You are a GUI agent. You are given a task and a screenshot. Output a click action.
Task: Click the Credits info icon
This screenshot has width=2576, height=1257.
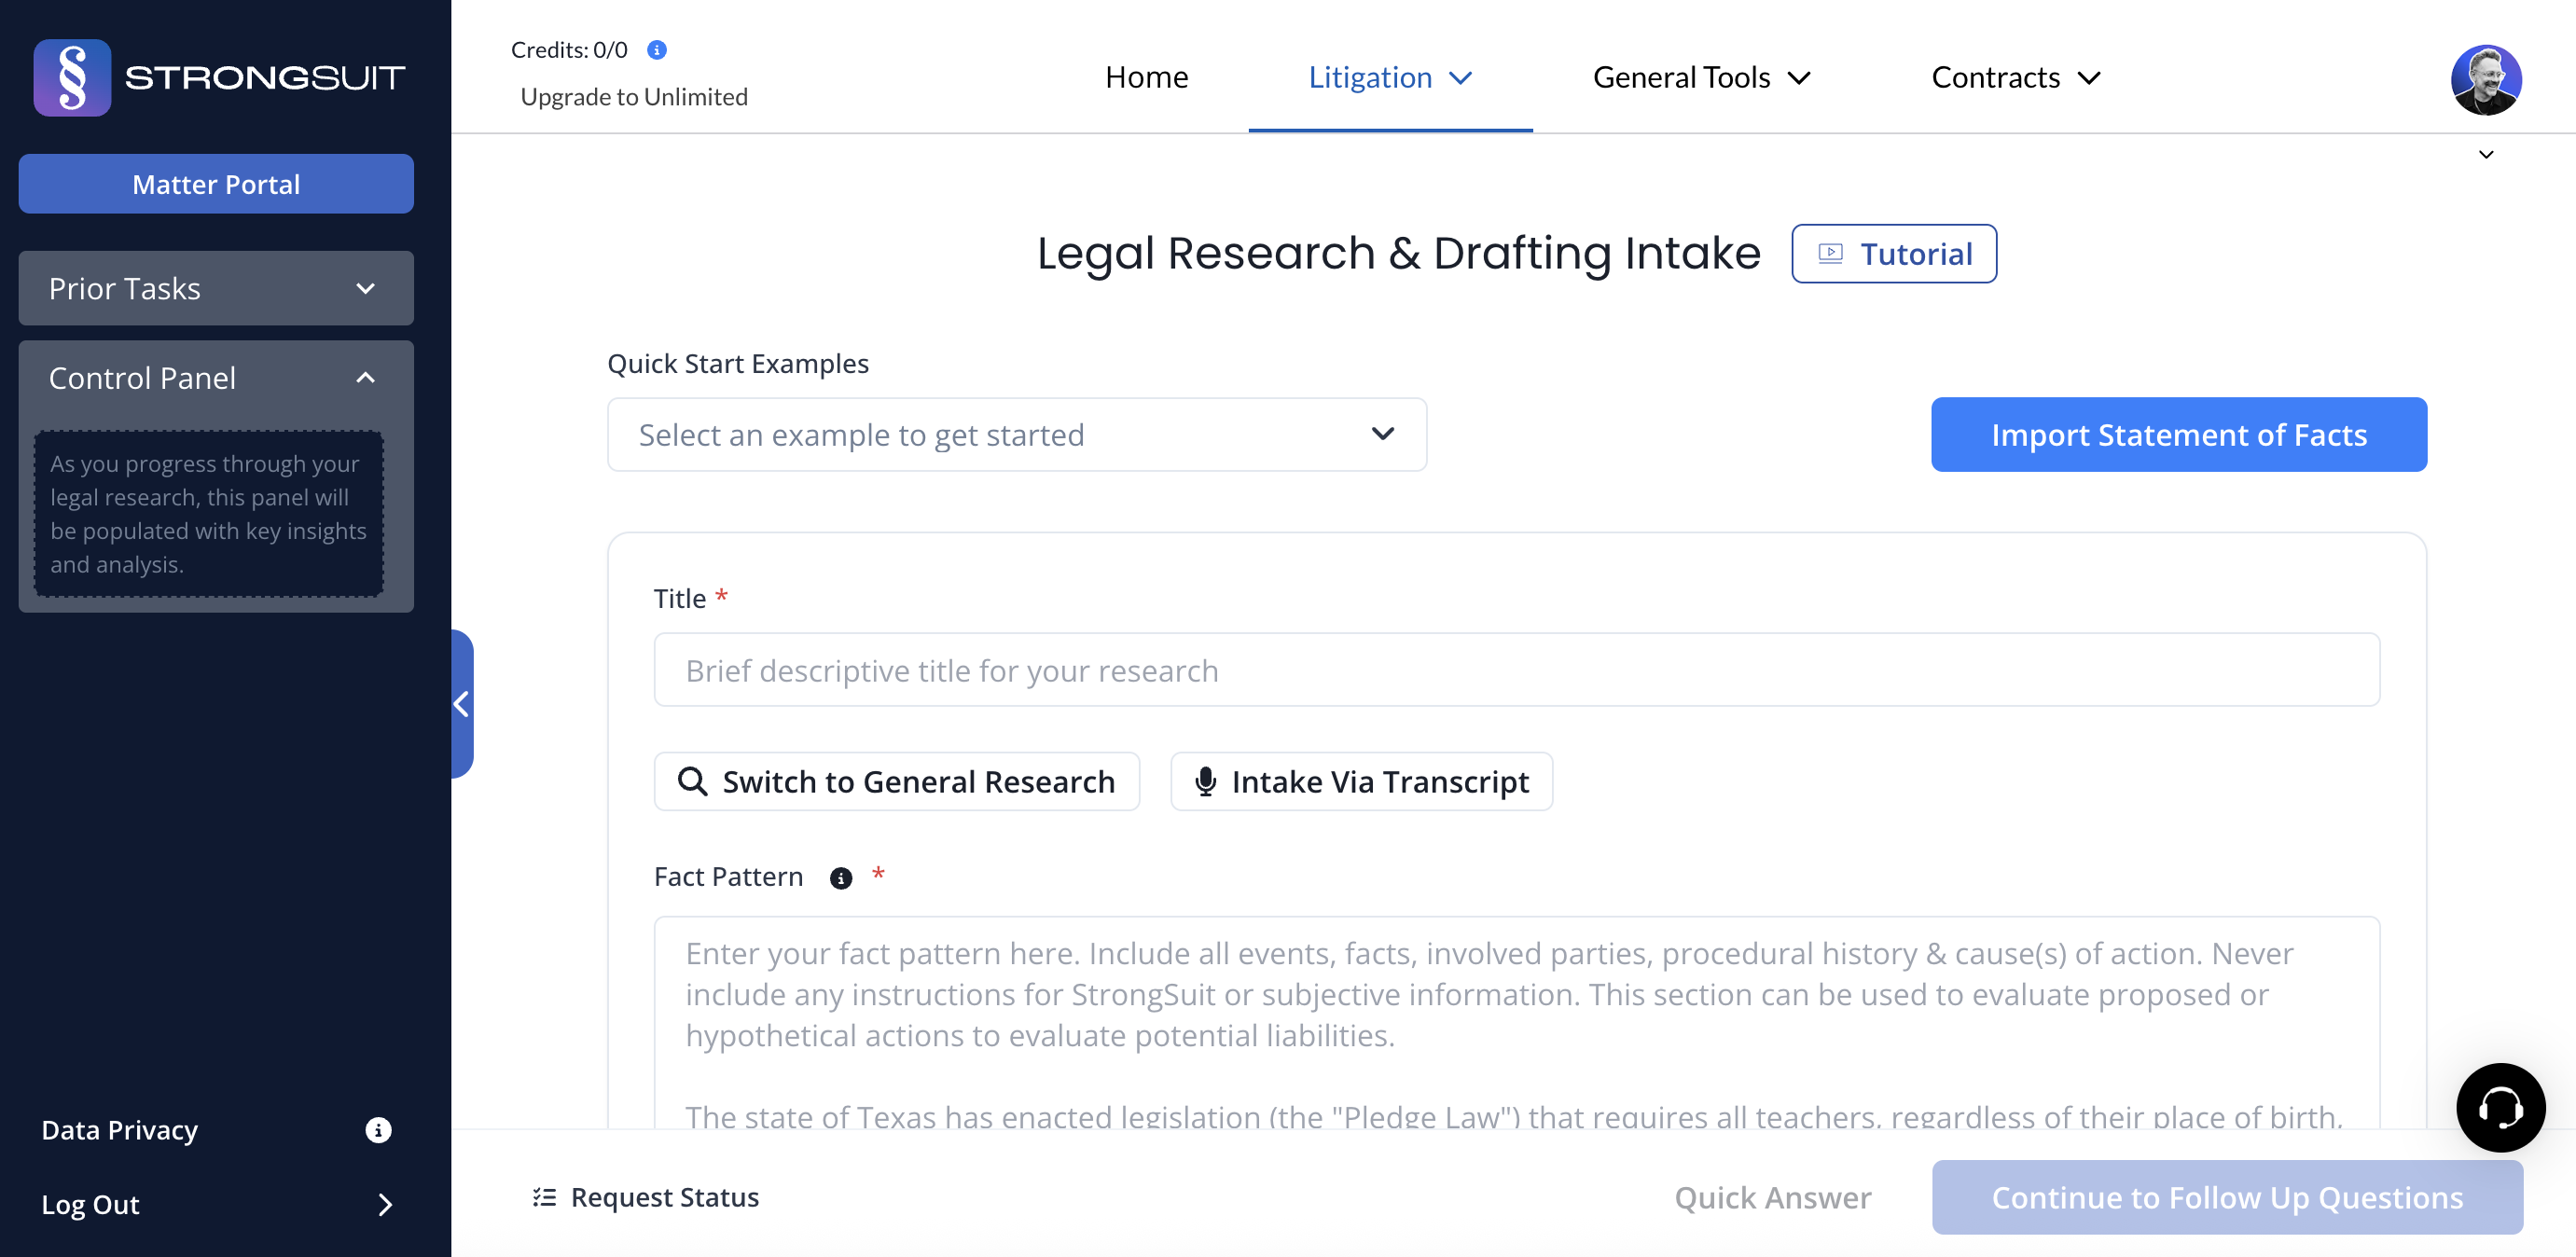tap(656, 50)
